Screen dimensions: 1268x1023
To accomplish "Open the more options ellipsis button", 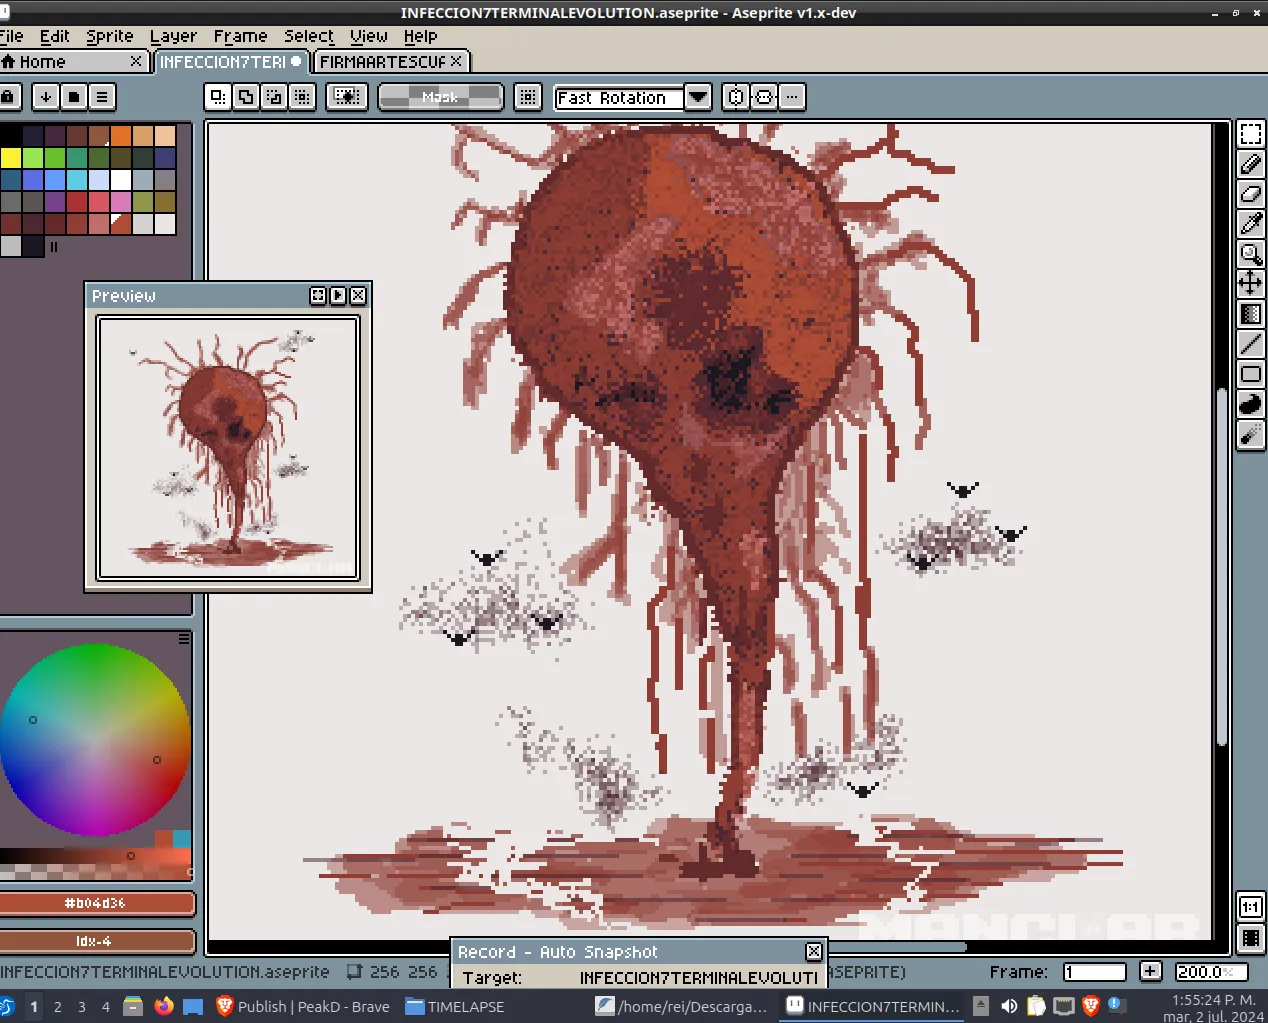I will pos(792,97).
